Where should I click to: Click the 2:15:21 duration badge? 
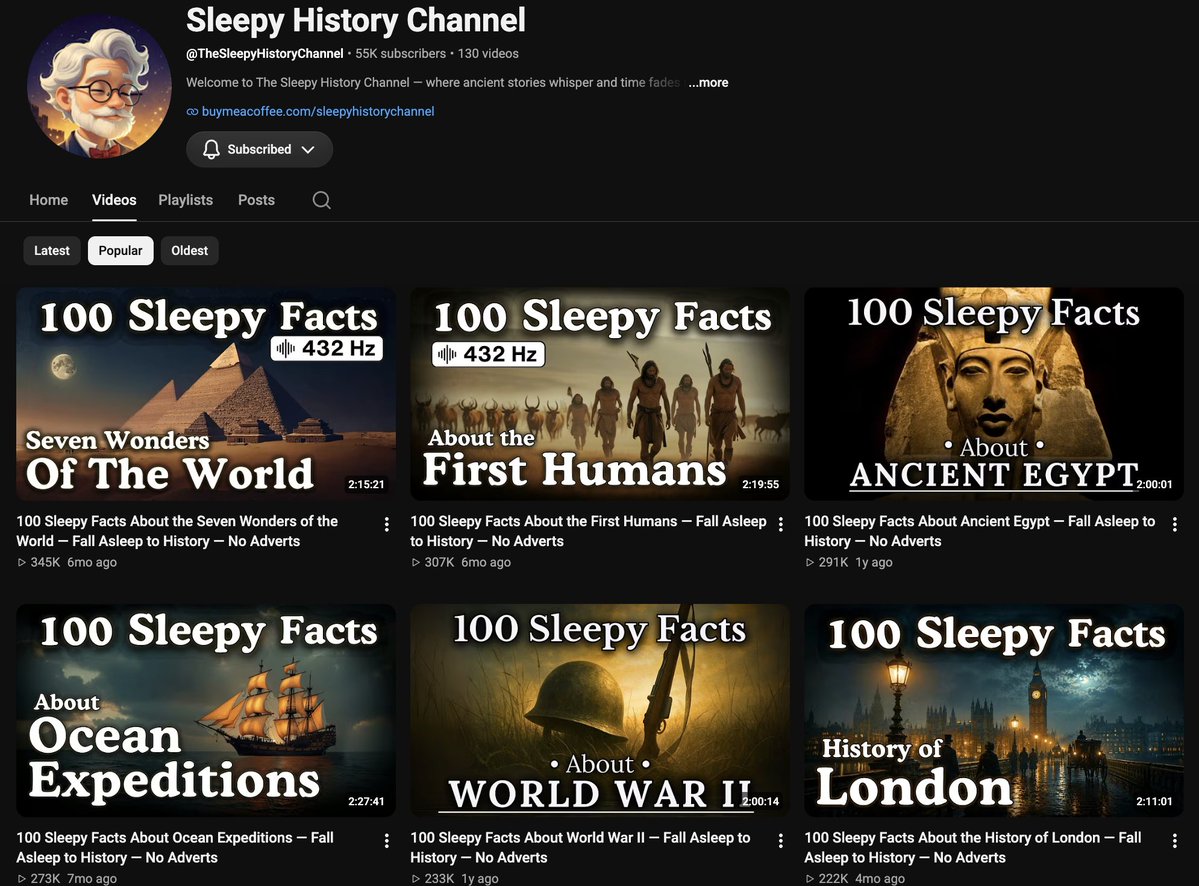coord(366,485)
